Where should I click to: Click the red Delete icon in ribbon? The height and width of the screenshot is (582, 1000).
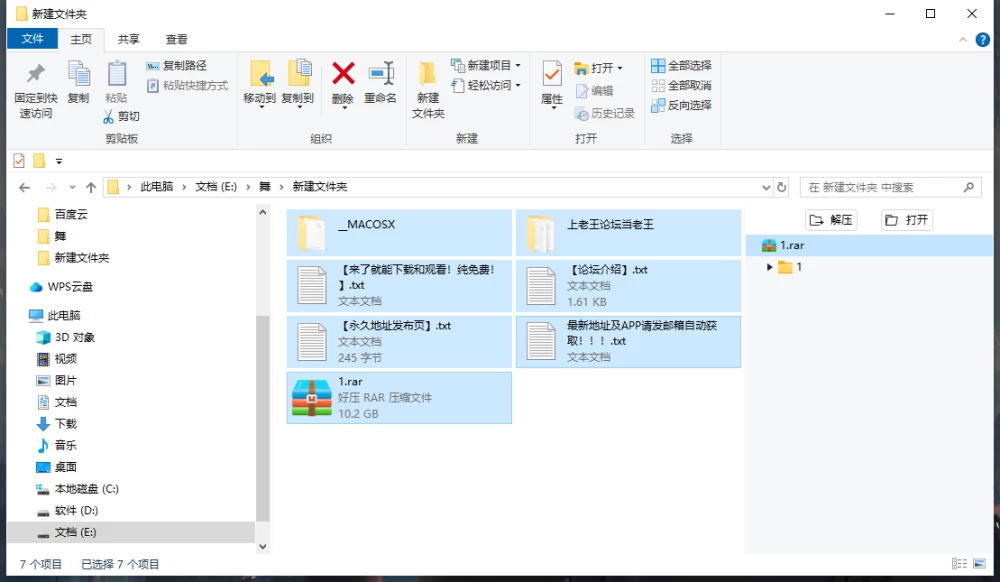(x=343, y=74)
